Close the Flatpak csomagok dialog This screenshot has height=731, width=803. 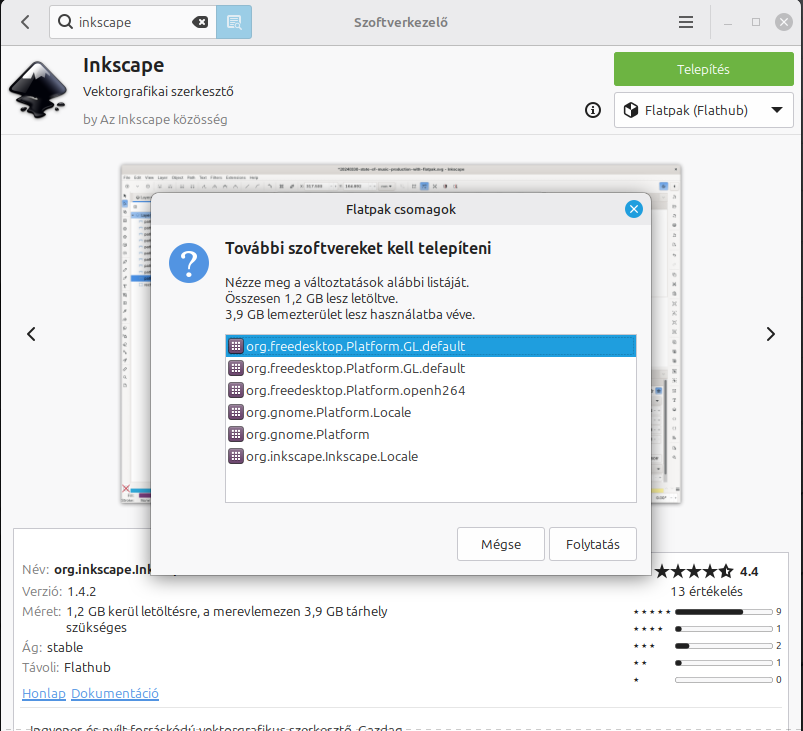[x=633, y=209]
